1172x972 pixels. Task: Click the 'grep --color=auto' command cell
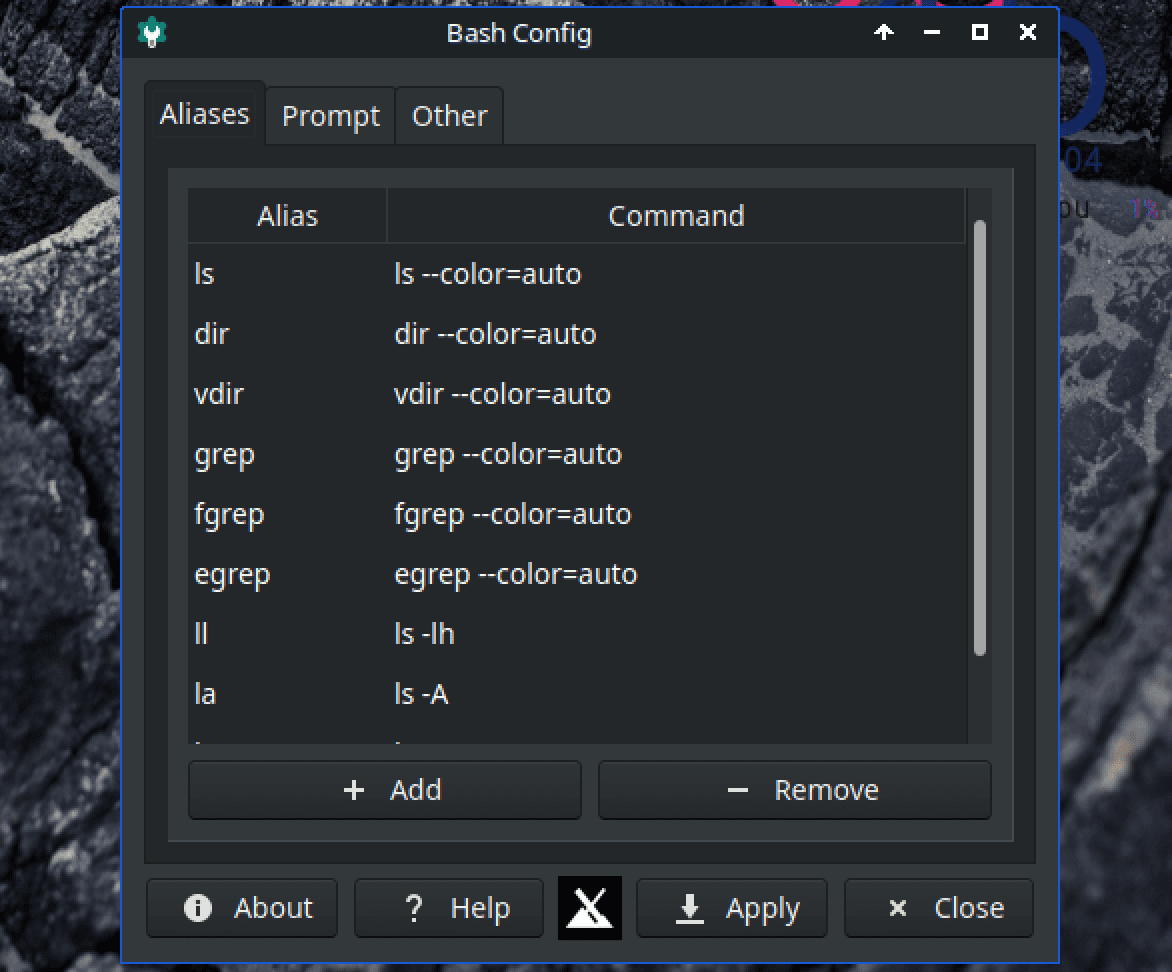click(x=676, y=454)
